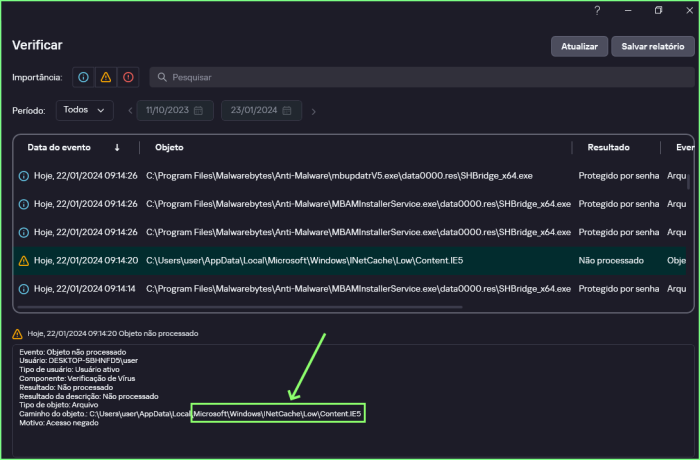Sort by Data do evento column
The image size is (700, 460).
point(60,147)
